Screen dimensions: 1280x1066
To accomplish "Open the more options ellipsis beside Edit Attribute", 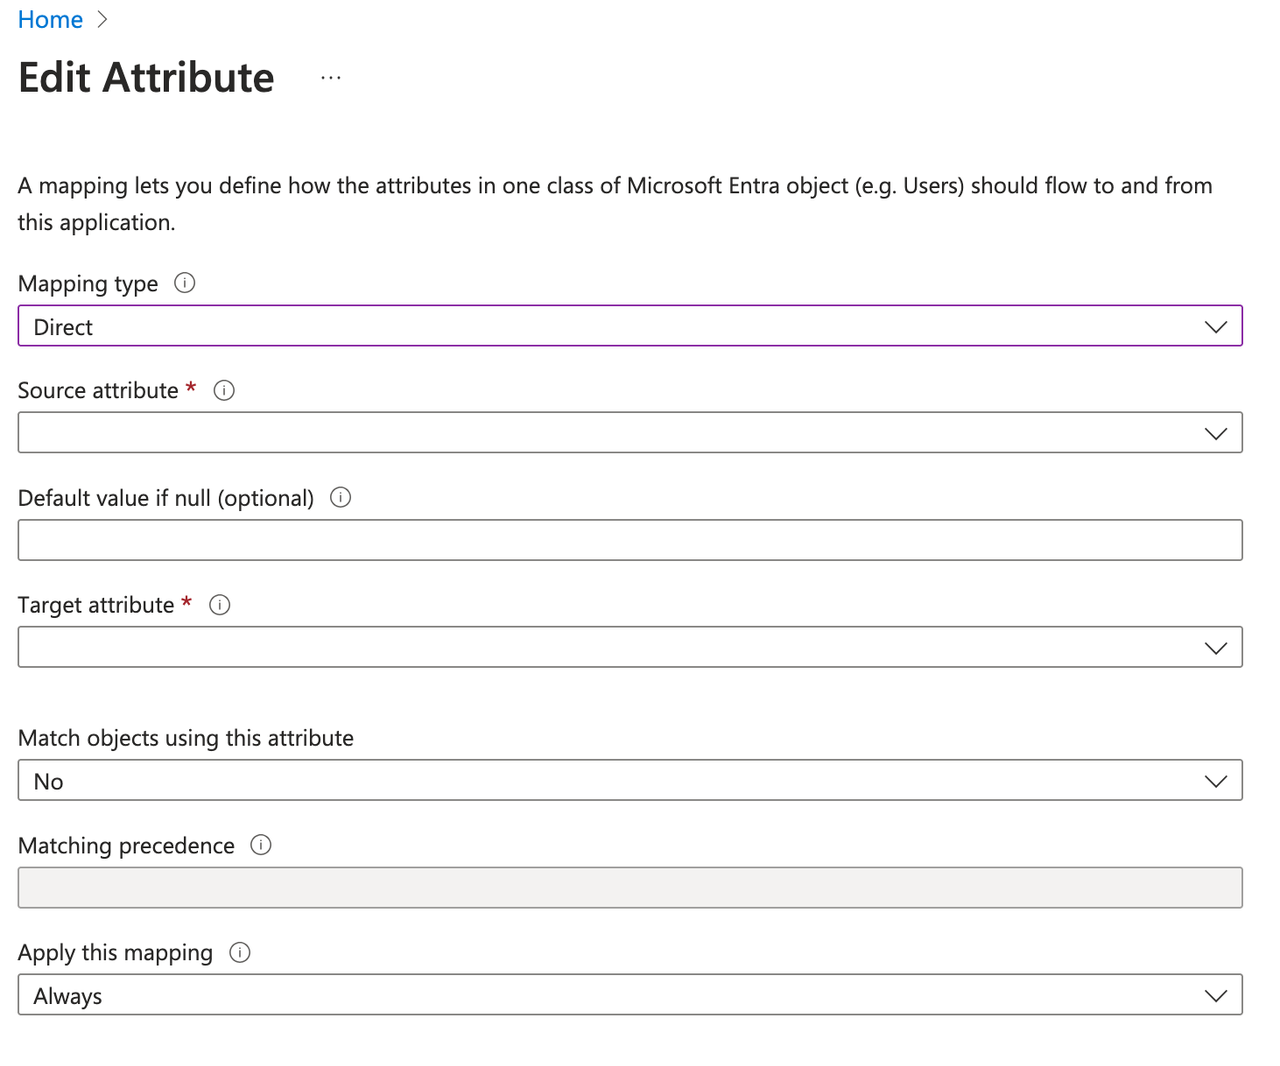I will (x=331, y=78).
